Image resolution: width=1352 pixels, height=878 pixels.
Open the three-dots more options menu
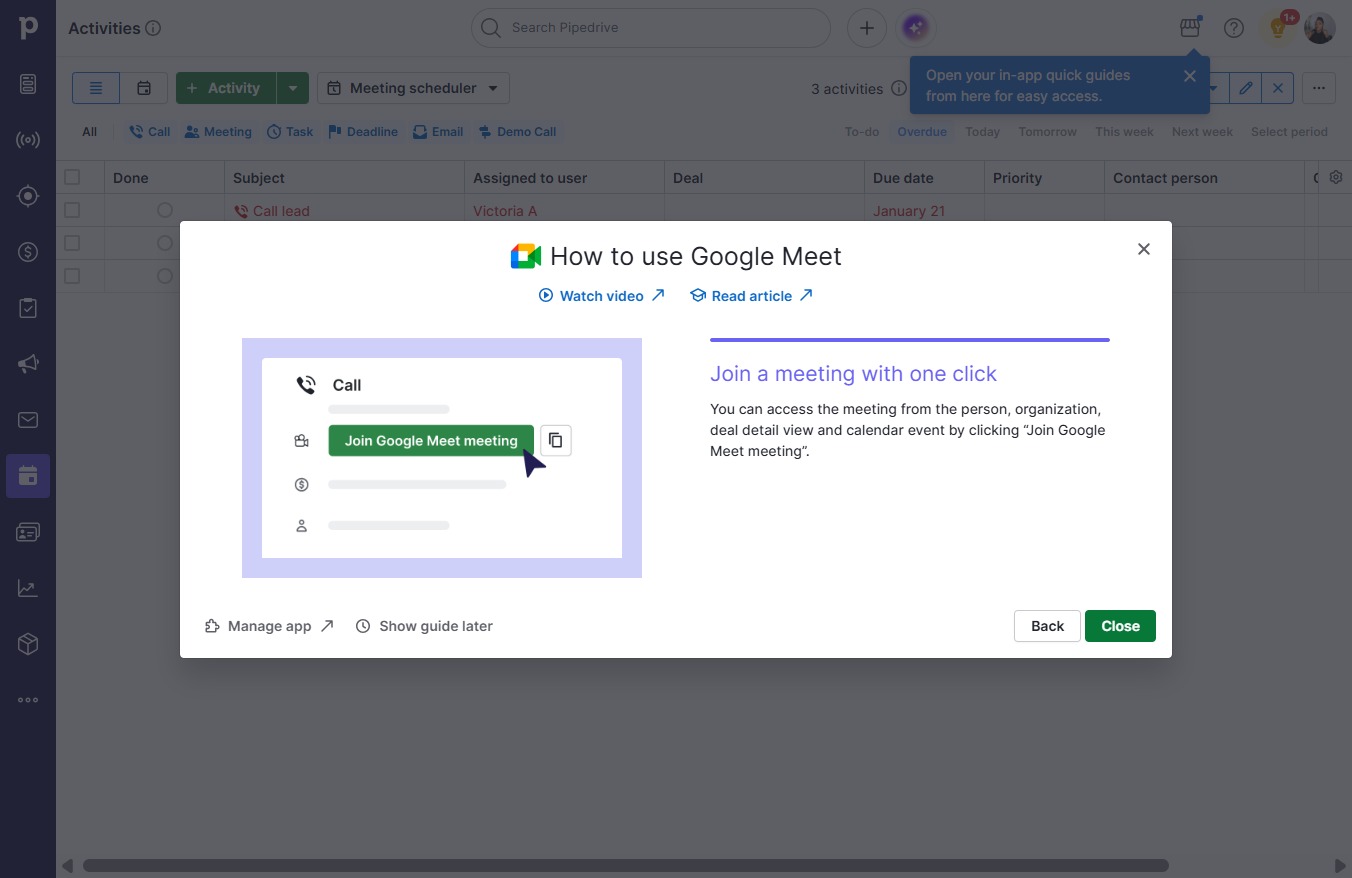coord(1319,88)
